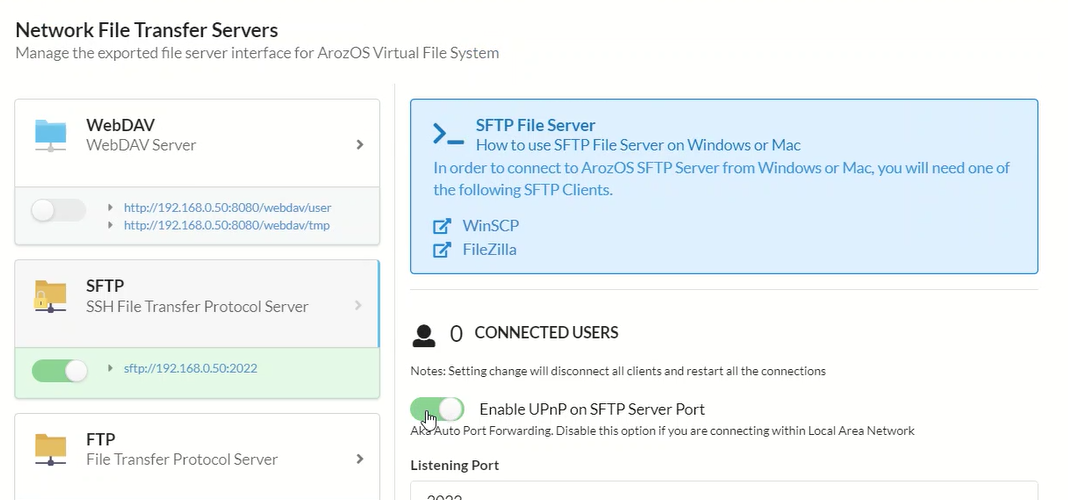
Task: Turn off the SFTP server toggle
Action: pyautogui.click(x=59, y=370)
